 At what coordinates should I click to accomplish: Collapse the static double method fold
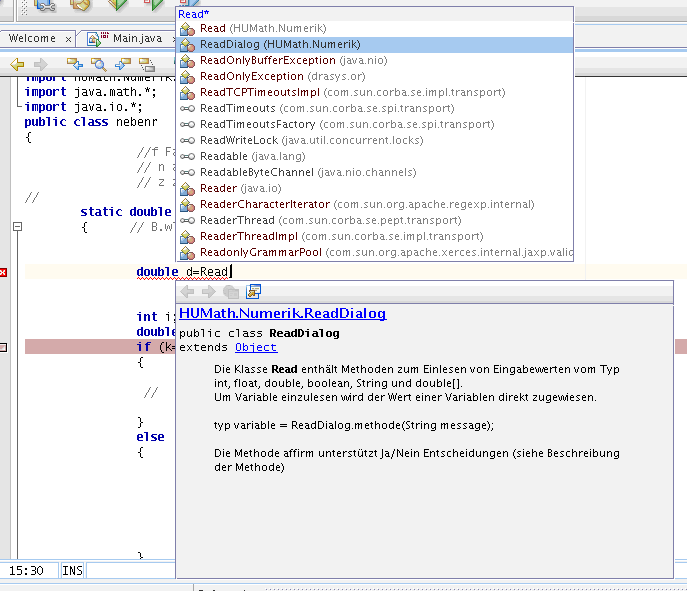pos(17,227)
